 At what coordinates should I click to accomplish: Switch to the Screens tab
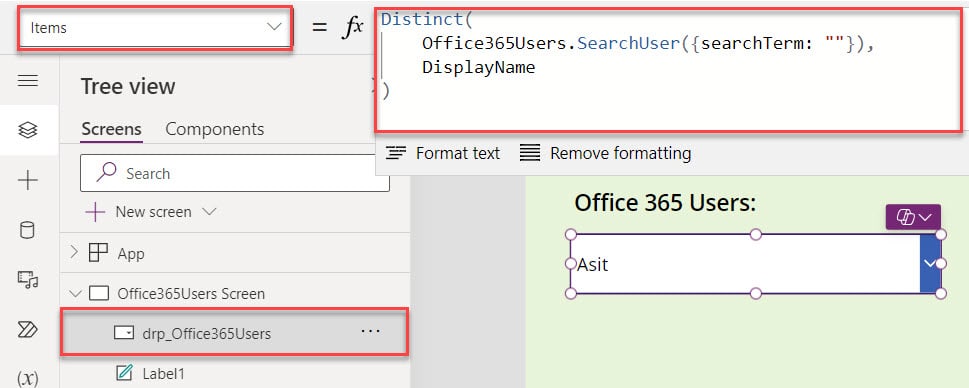click(111, 129)
